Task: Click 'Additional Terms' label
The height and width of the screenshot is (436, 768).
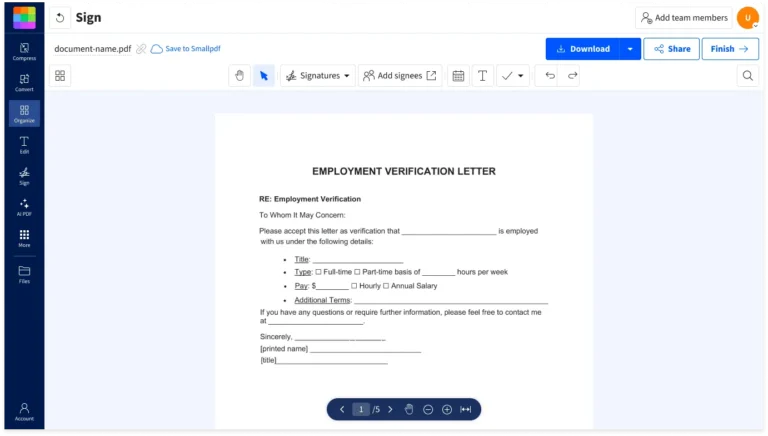Action: click(322, 300)
